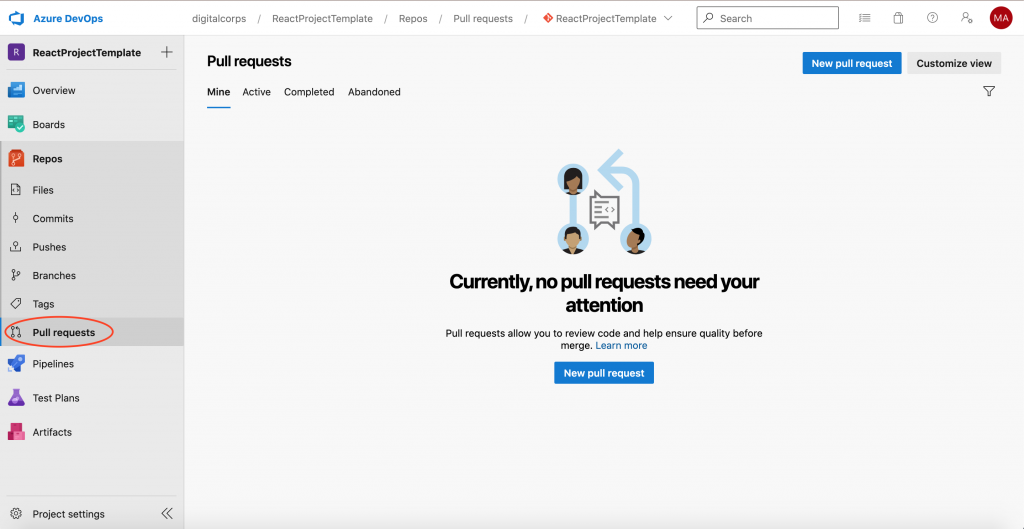The height and width of the screenshot is (529, 1024).
Task: Open Artifacts in the sidebar
Action: click(x=52, y=432)
